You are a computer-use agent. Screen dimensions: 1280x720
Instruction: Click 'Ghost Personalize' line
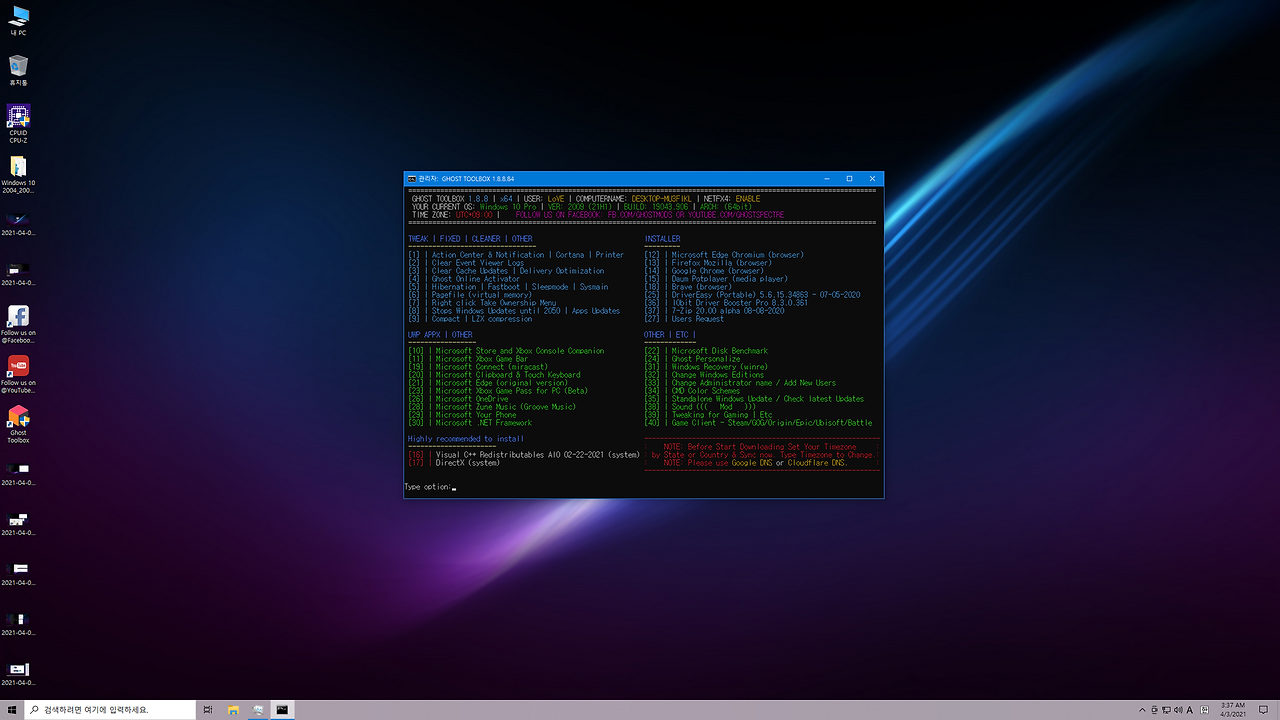click(692, 359)
